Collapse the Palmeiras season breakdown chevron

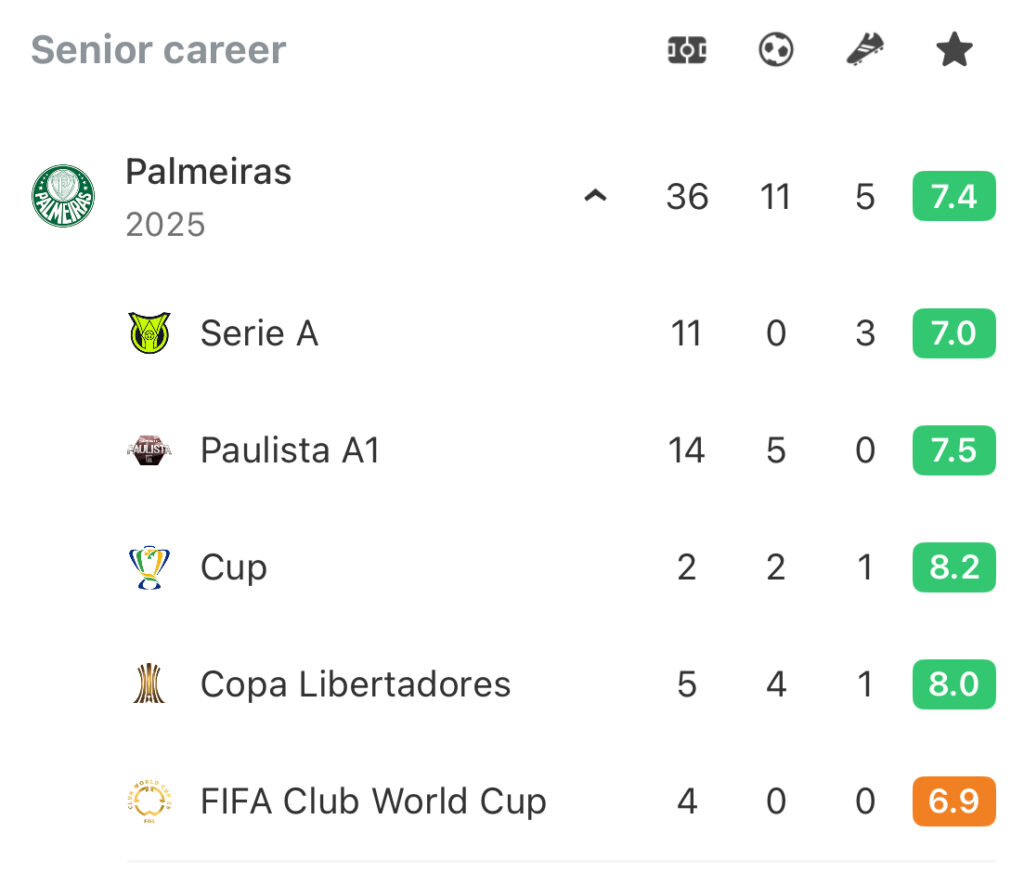coord(595,196)
